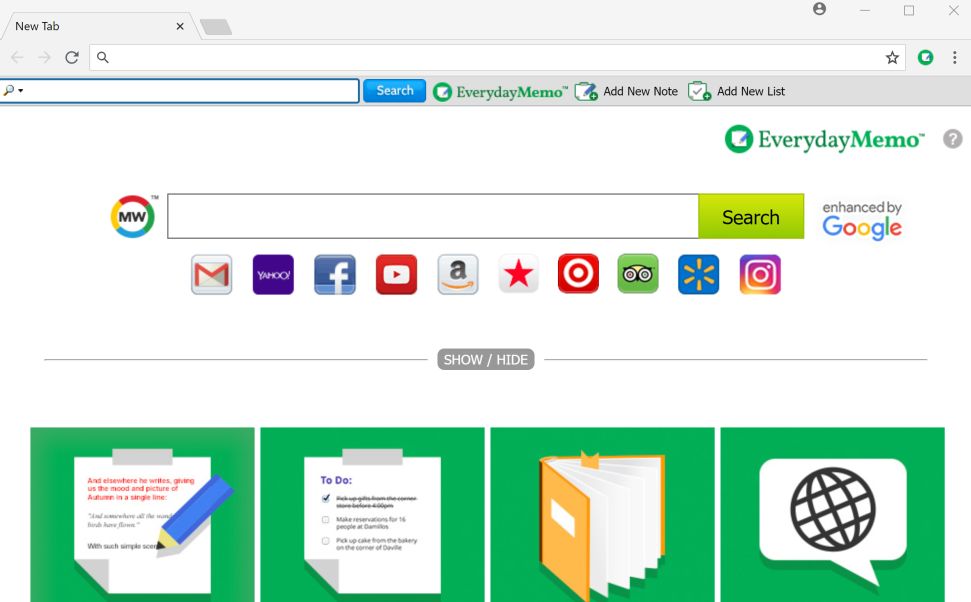Click the Add New Note toolbar icon
Viewport: 971px width, 602px height.
(584, 90)
